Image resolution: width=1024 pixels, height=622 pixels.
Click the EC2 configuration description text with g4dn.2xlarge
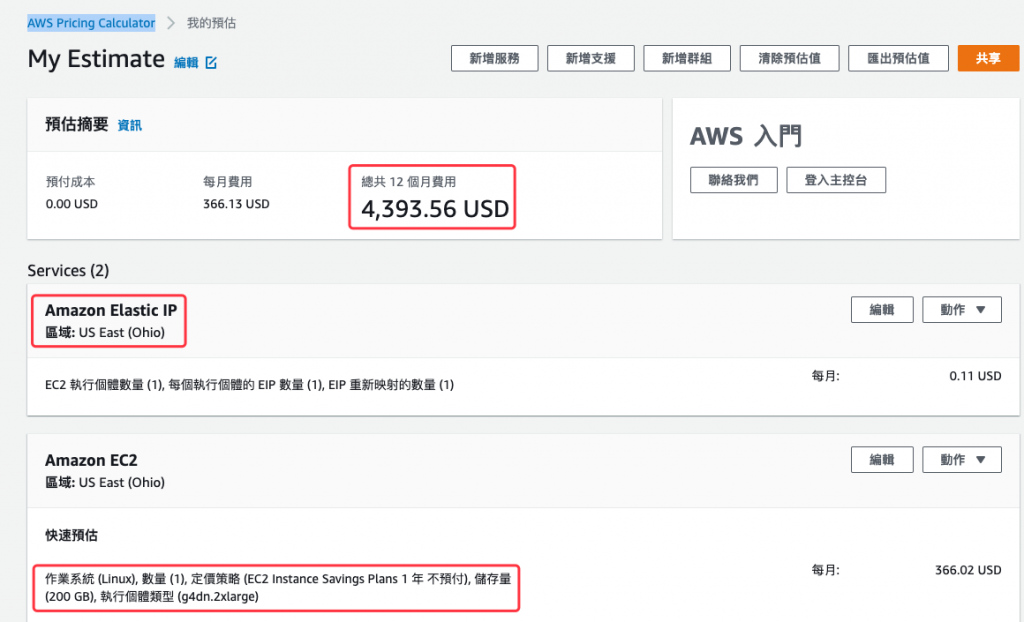point(278,587)
